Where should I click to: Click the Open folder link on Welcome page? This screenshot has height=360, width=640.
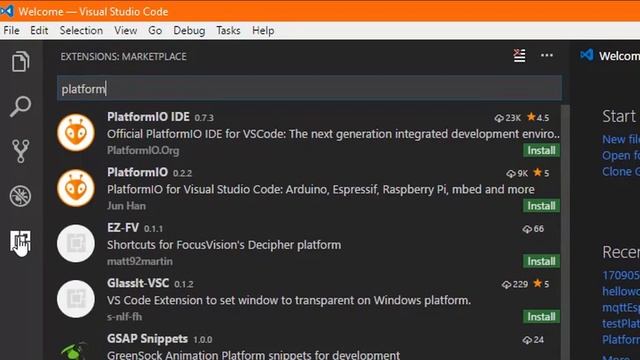(621, 156)
